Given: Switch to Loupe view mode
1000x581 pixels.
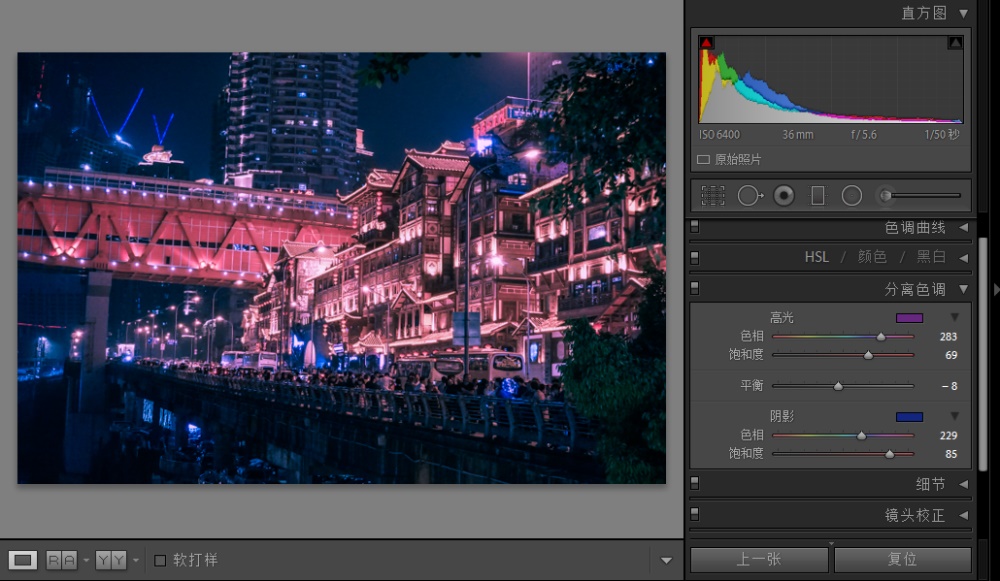Looking at the screenshot, I should pos(22,560).
